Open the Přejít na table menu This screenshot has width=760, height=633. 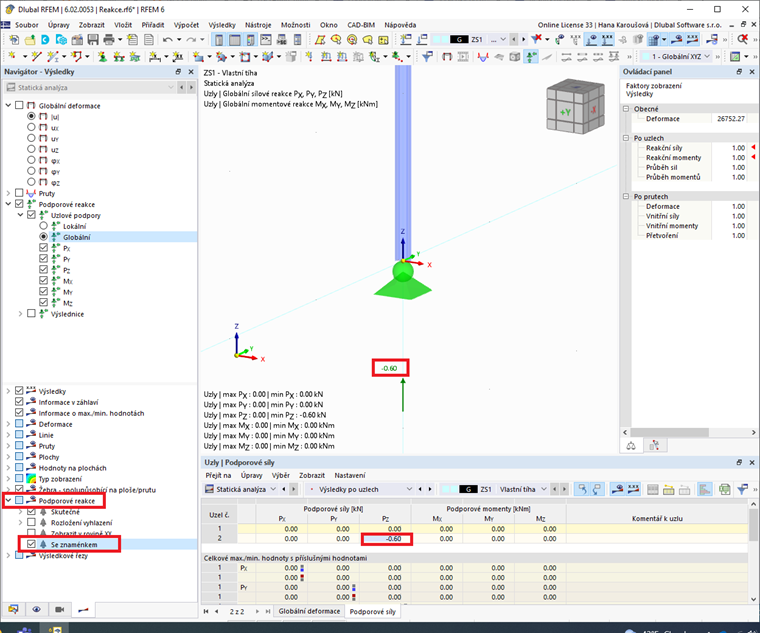click(x=218, y=475)
